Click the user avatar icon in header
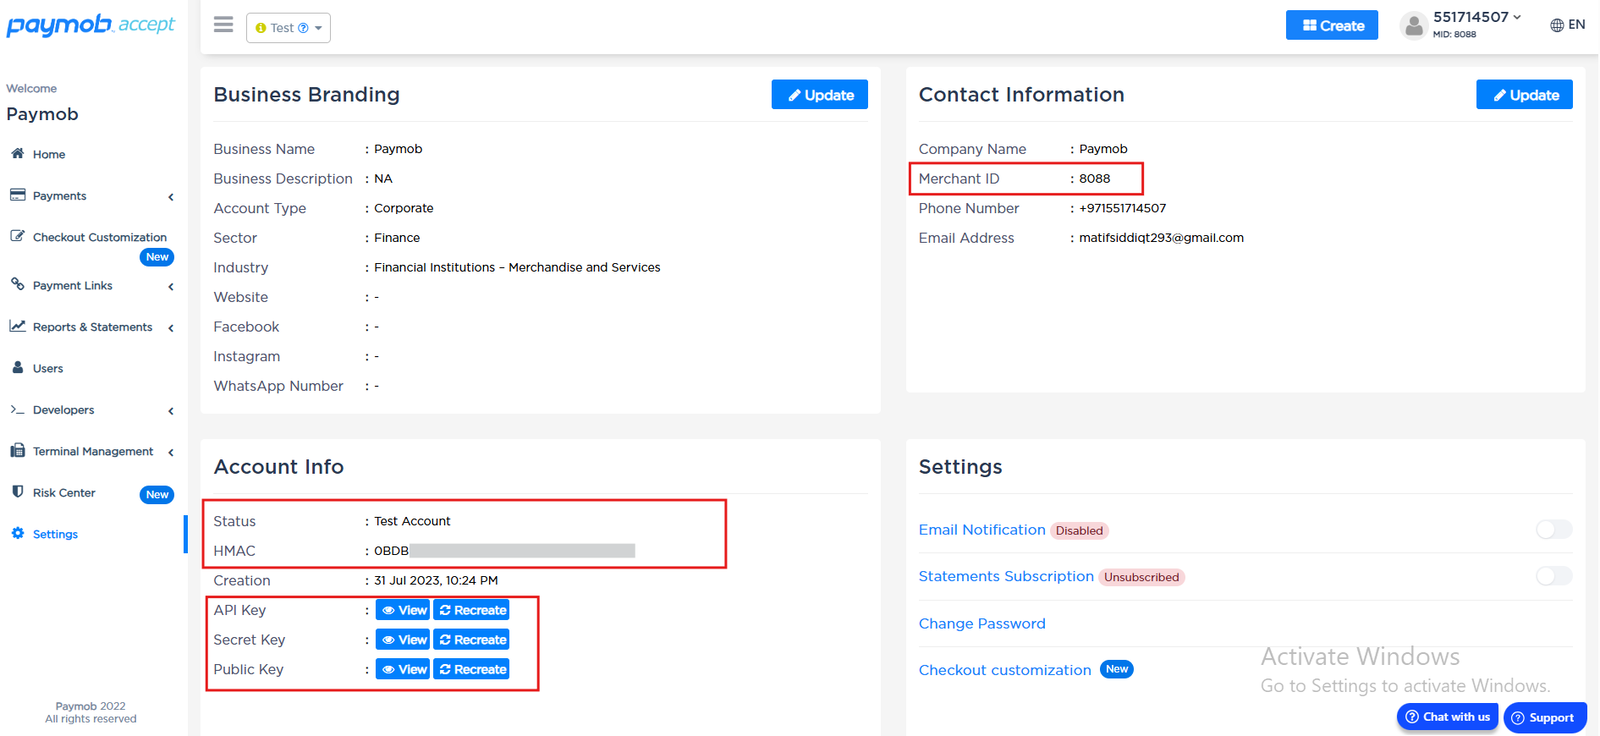The height and width of the screenshot is (736, 1600). coord(1413,25)
